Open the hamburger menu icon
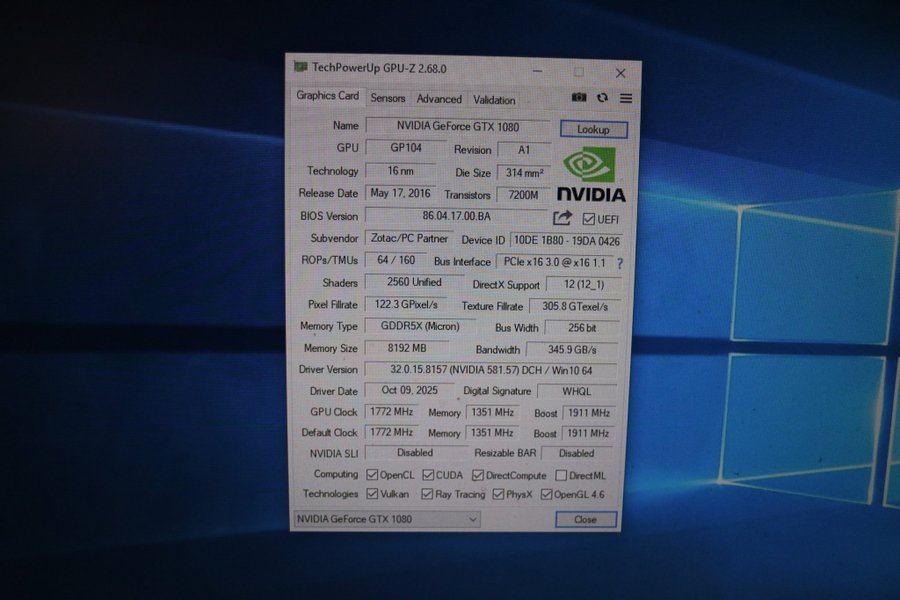The image size is (900, 600). pyautogui.click(x=626, y=98)
